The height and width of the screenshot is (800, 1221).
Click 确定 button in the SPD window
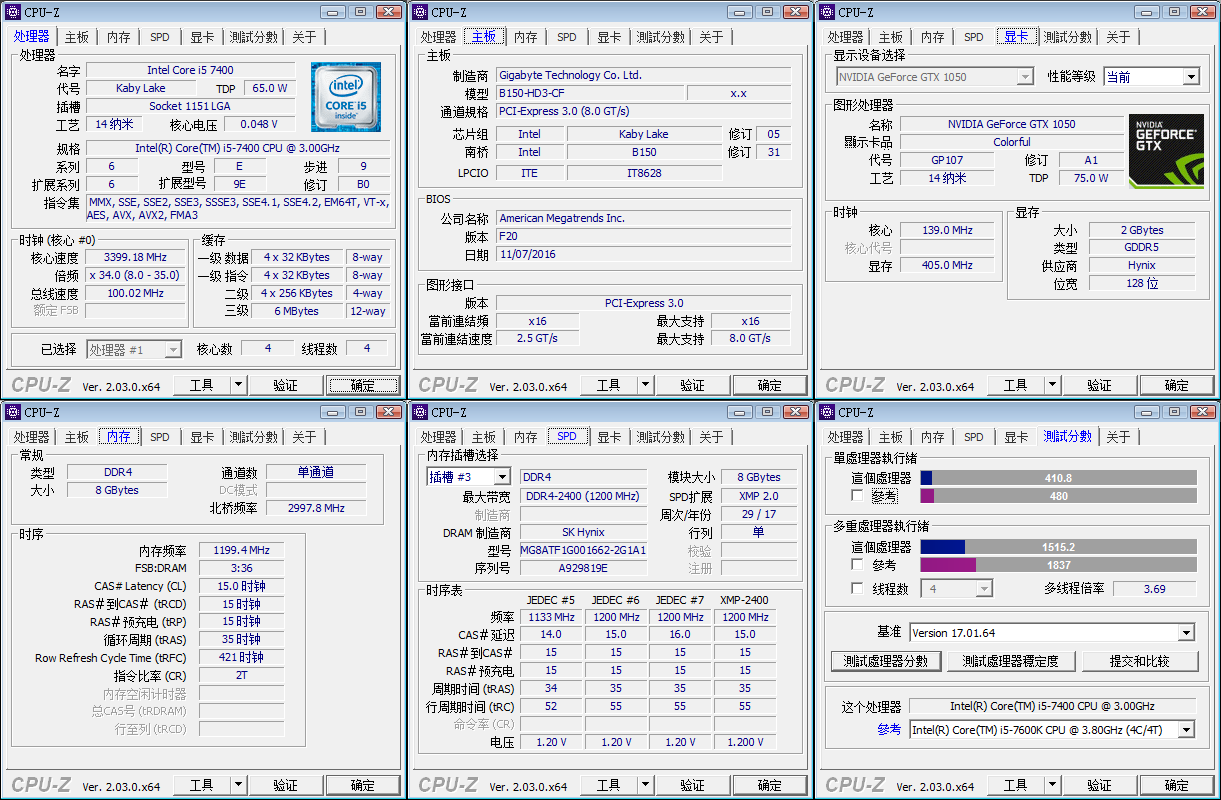(x=770, y=785)
